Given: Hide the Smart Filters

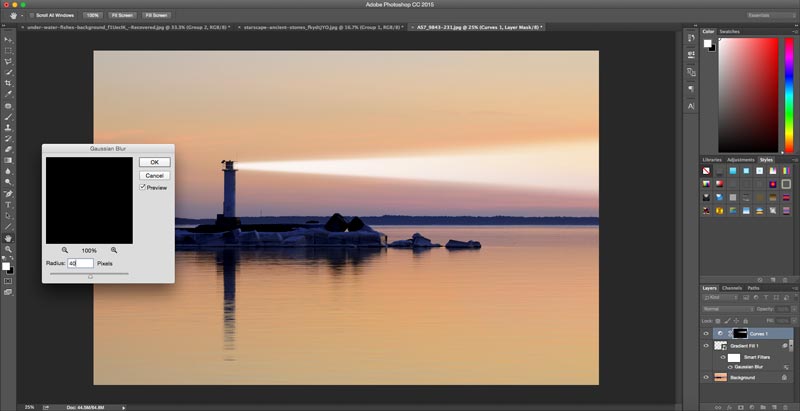Looking at the screenshot, I should (x=722, y=357).
